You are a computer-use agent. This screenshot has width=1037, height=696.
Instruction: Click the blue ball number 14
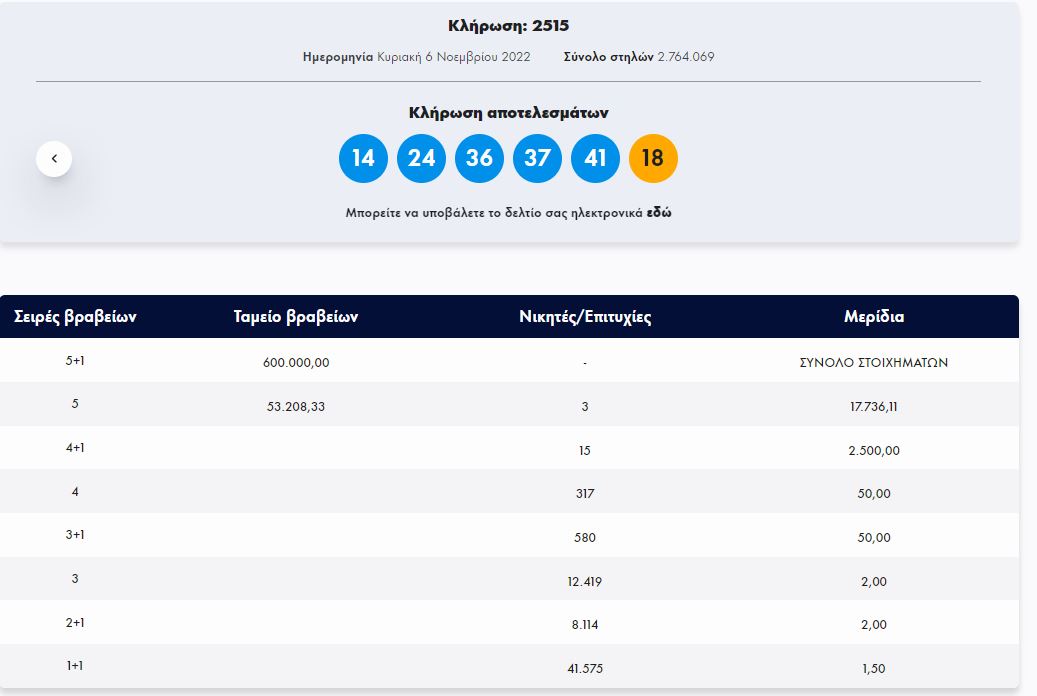tap(363, 159)
